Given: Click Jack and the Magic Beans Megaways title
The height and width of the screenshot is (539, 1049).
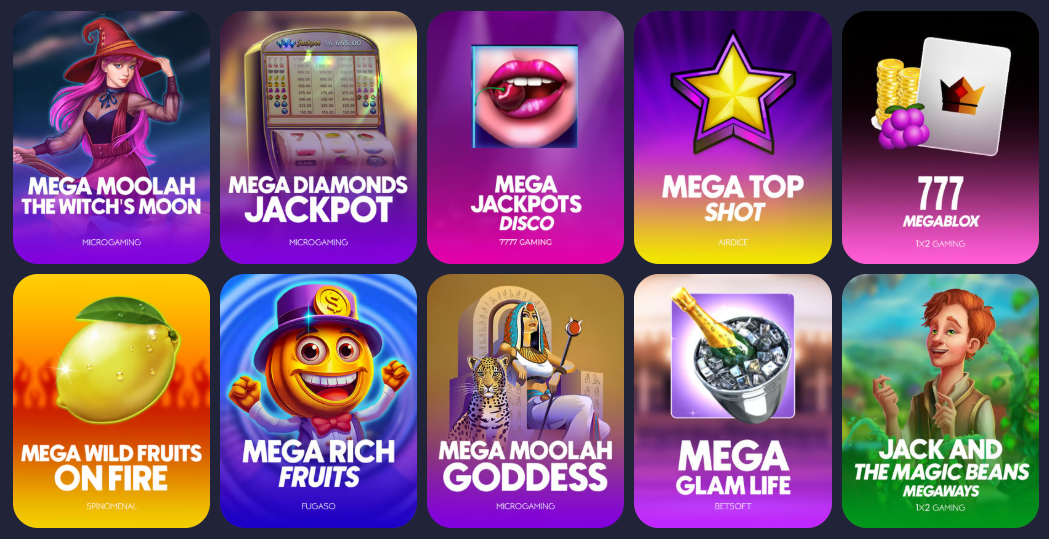Looking at the screenshot, I should pos(941,468).
